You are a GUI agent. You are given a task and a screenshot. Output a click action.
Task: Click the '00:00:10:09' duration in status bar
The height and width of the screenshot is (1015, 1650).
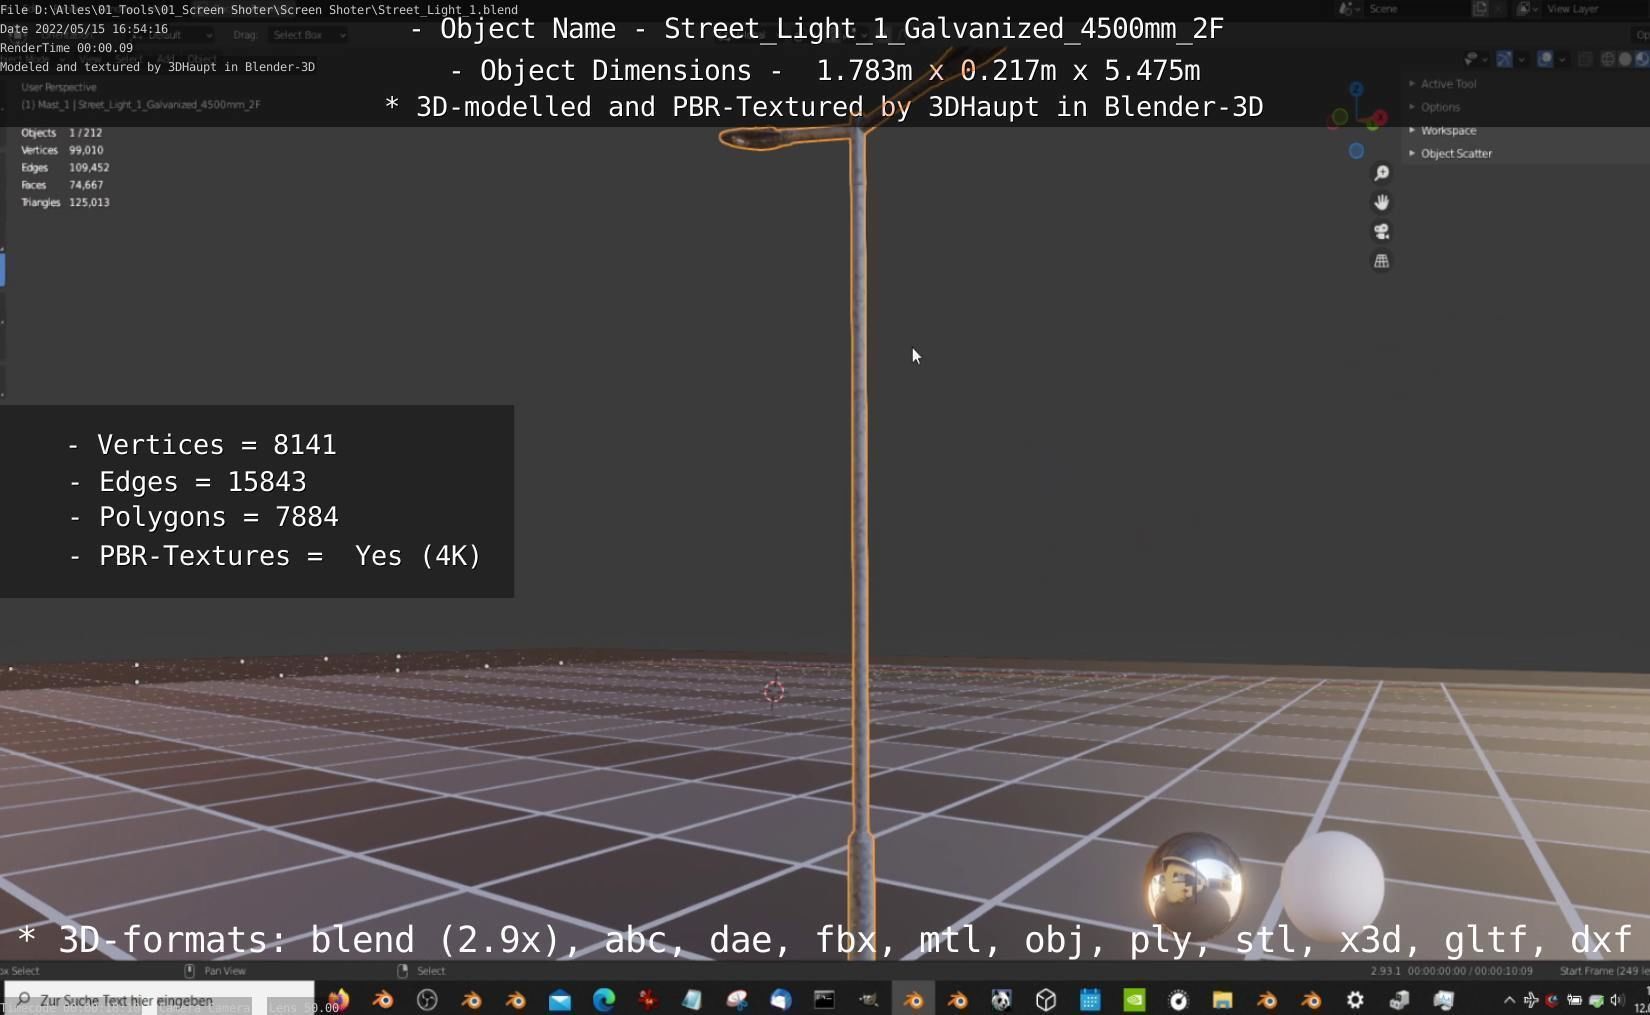click(1503, 970)
